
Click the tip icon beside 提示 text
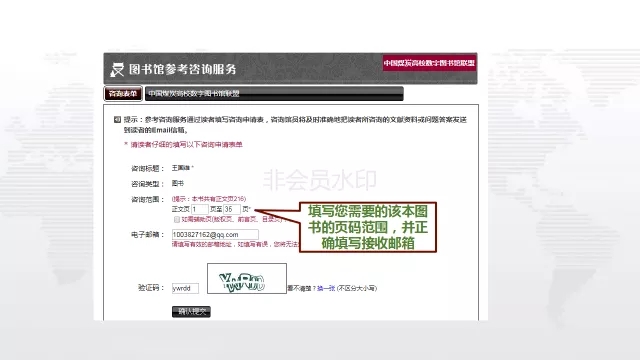[117, 120]
